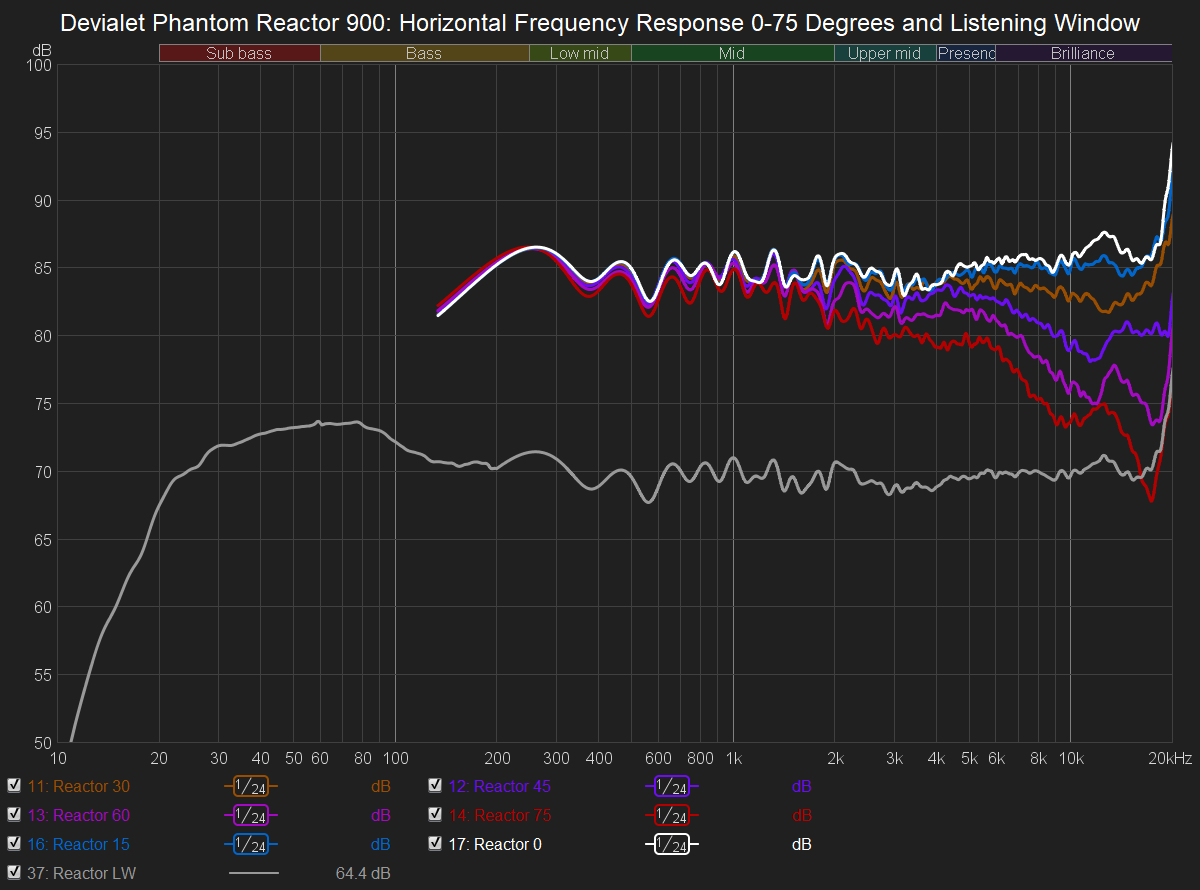1200x890 pixels.
Task: Select the Sub bass band label
Action: click(239, 54)
